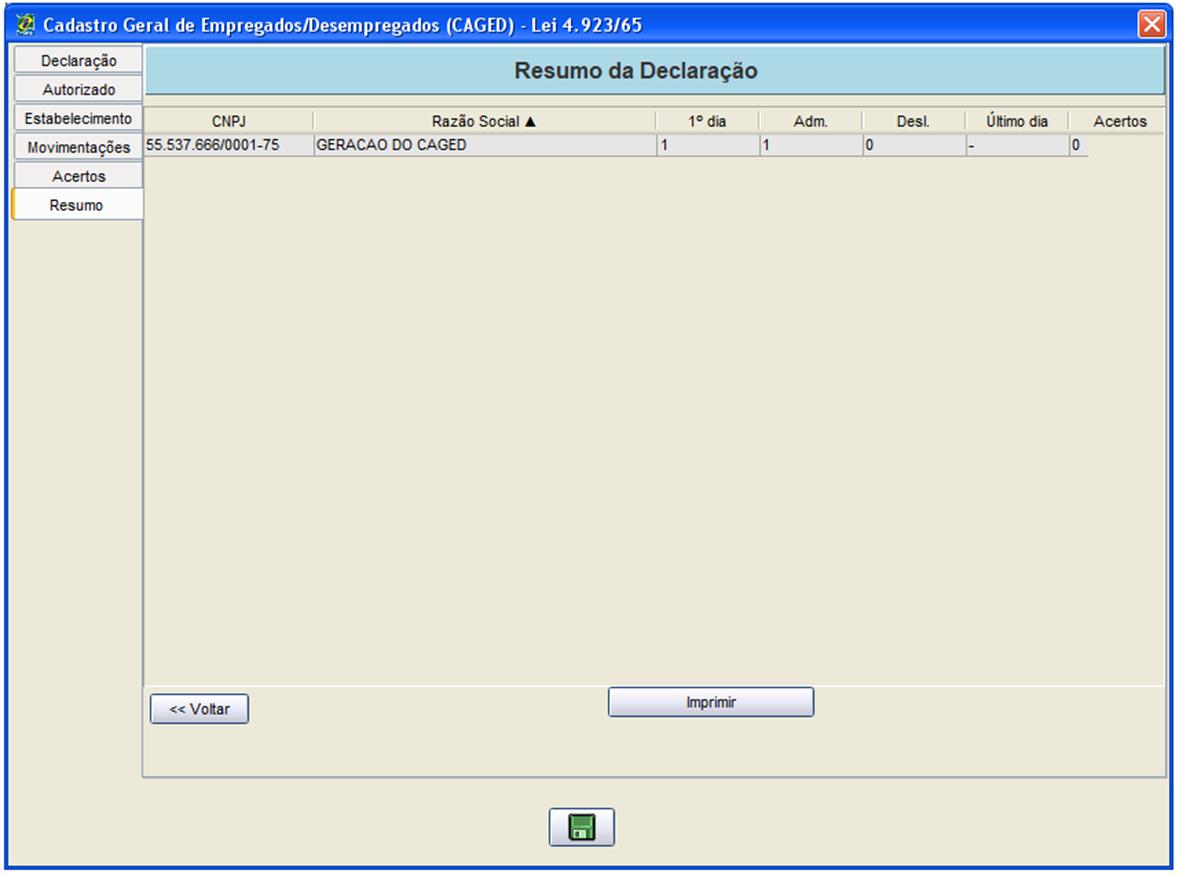Open the Acertos side tab
The image size is (1179, 874).
(78, 176)
